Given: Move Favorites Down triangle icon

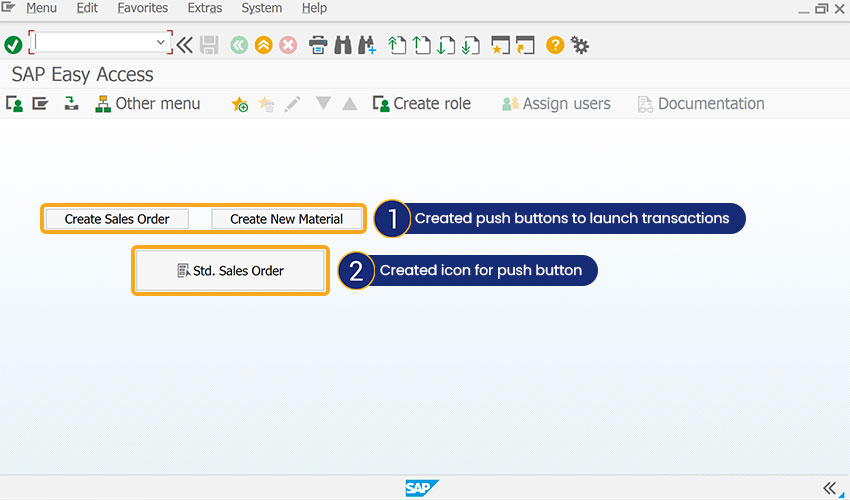Looking at the screenshot, I should pos(323,103).
